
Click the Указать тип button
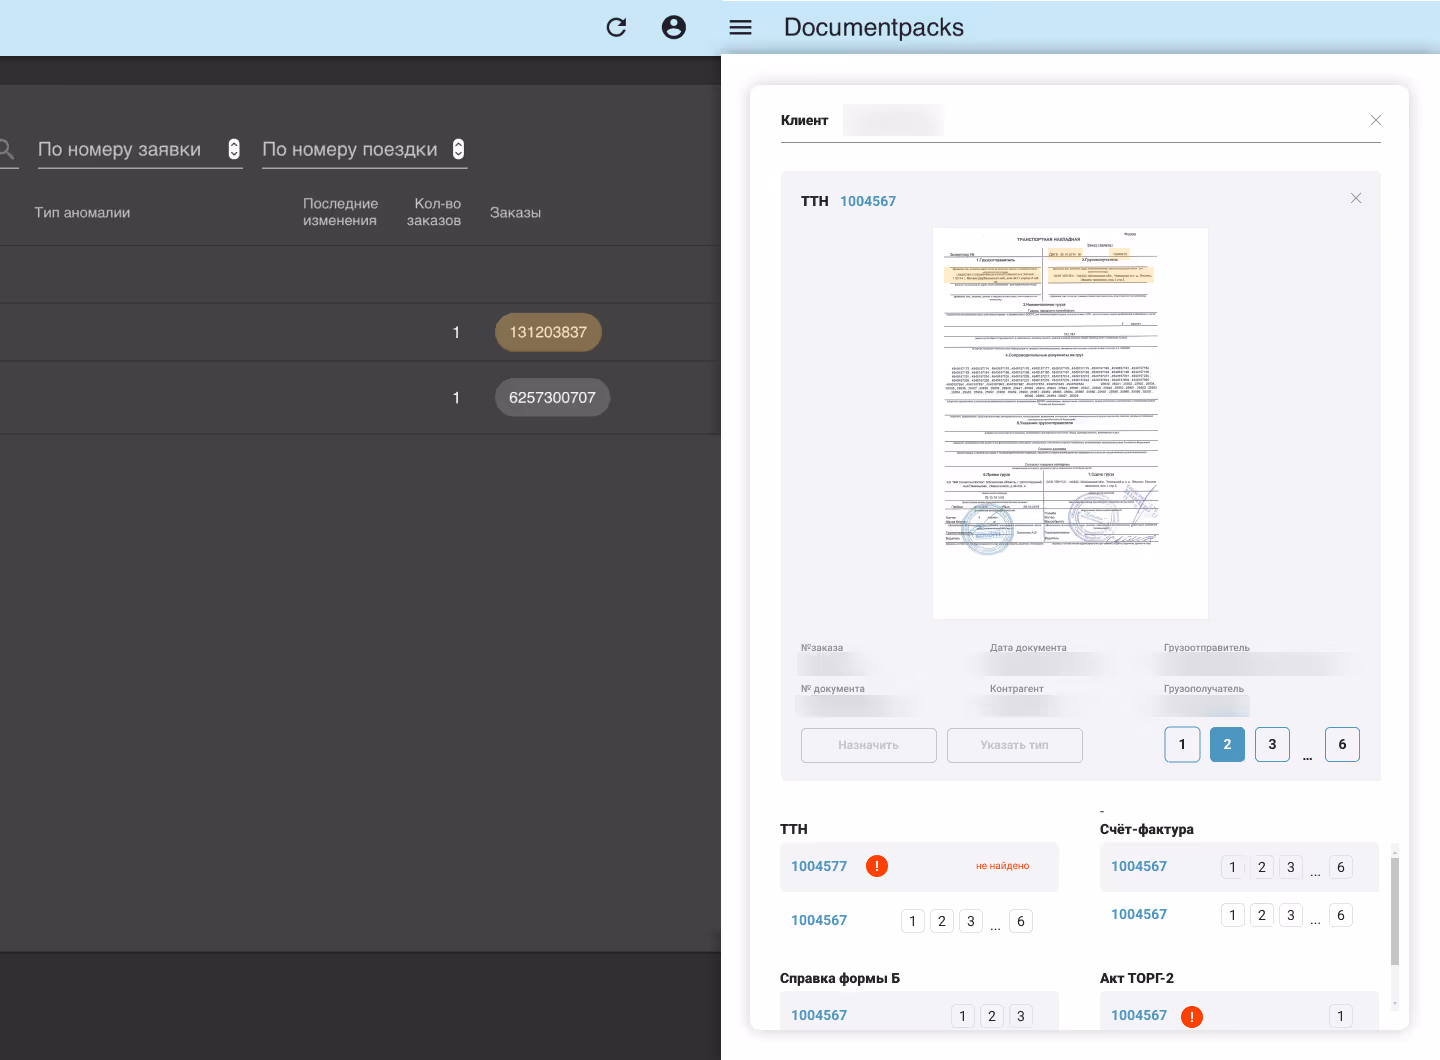click(x=1014, y=745)
